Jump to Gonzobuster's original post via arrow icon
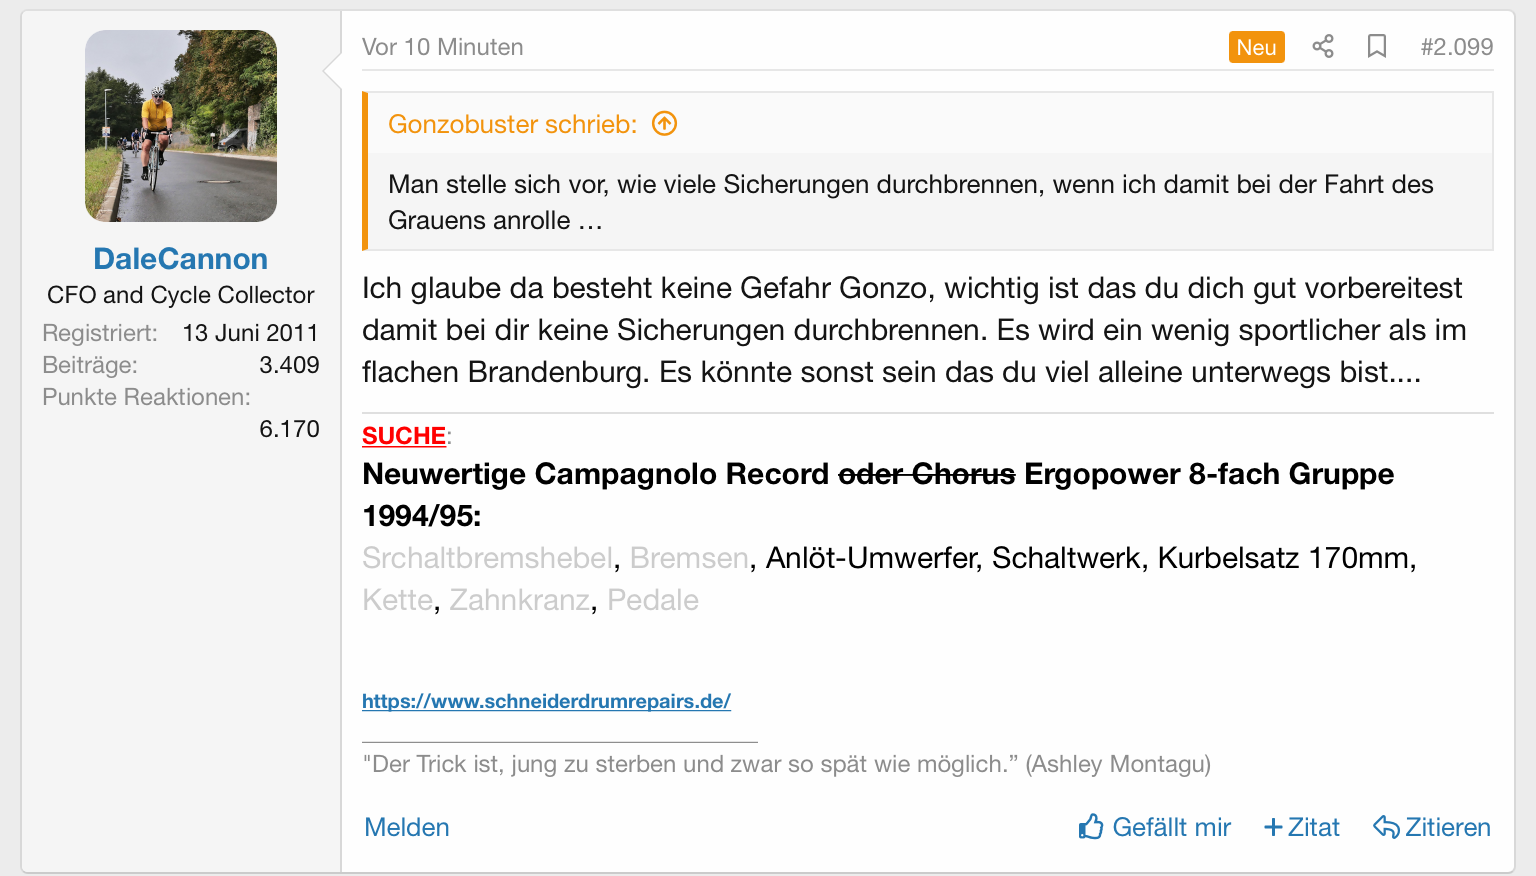The height and width of the screenshot is (876, 1536). point(665,124)
